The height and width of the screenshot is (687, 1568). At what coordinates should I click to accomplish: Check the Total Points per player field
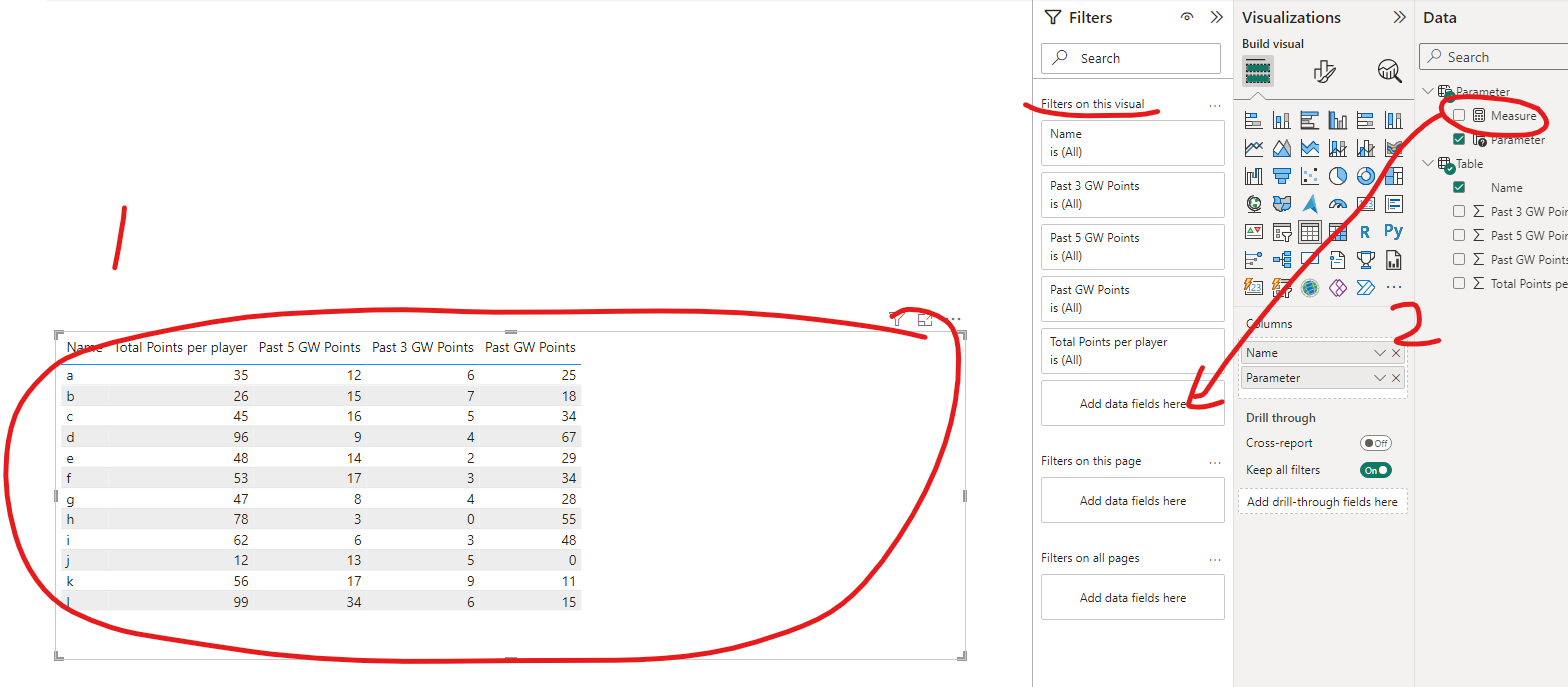click(1459, 283)
